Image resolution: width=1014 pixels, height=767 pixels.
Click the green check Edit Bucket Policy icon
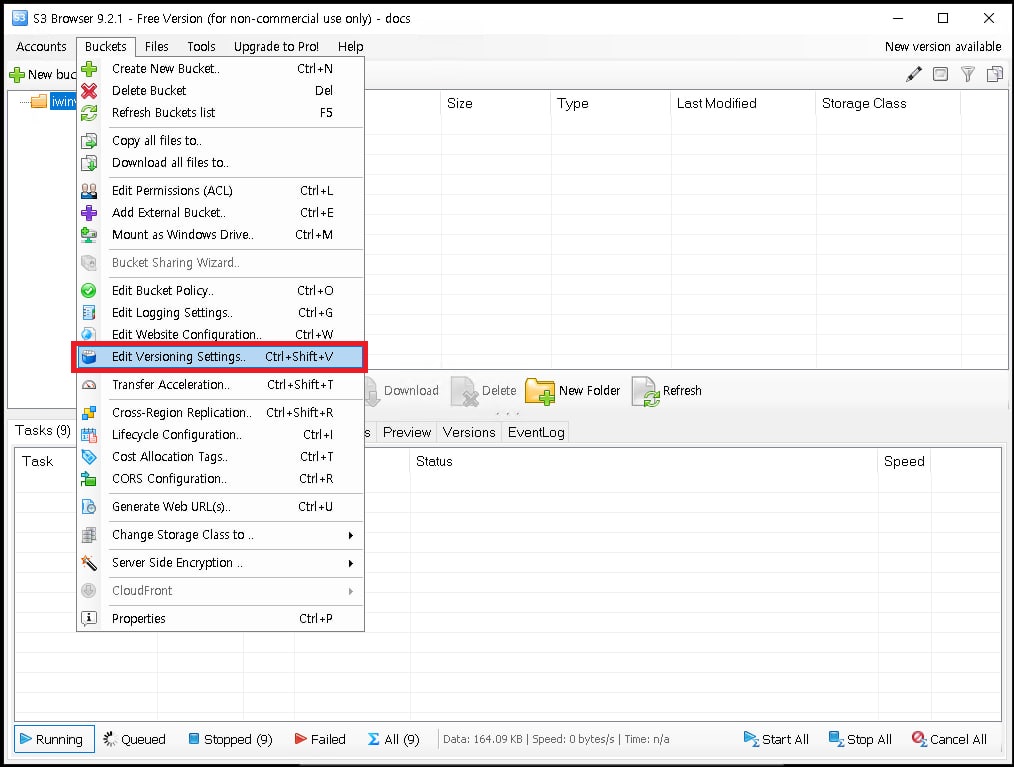tap(89, 291)
